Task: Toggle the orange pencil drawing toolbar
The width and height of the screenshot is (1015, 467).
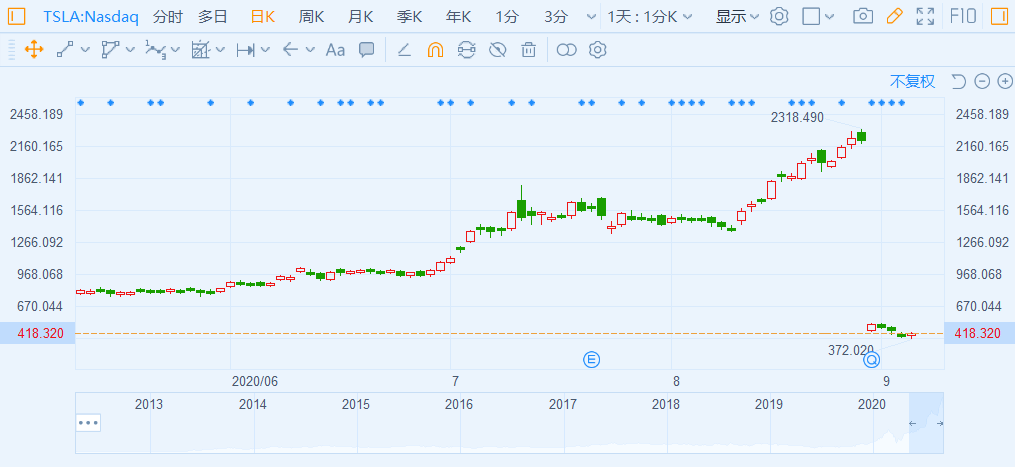Action: (x=894, y=17)
